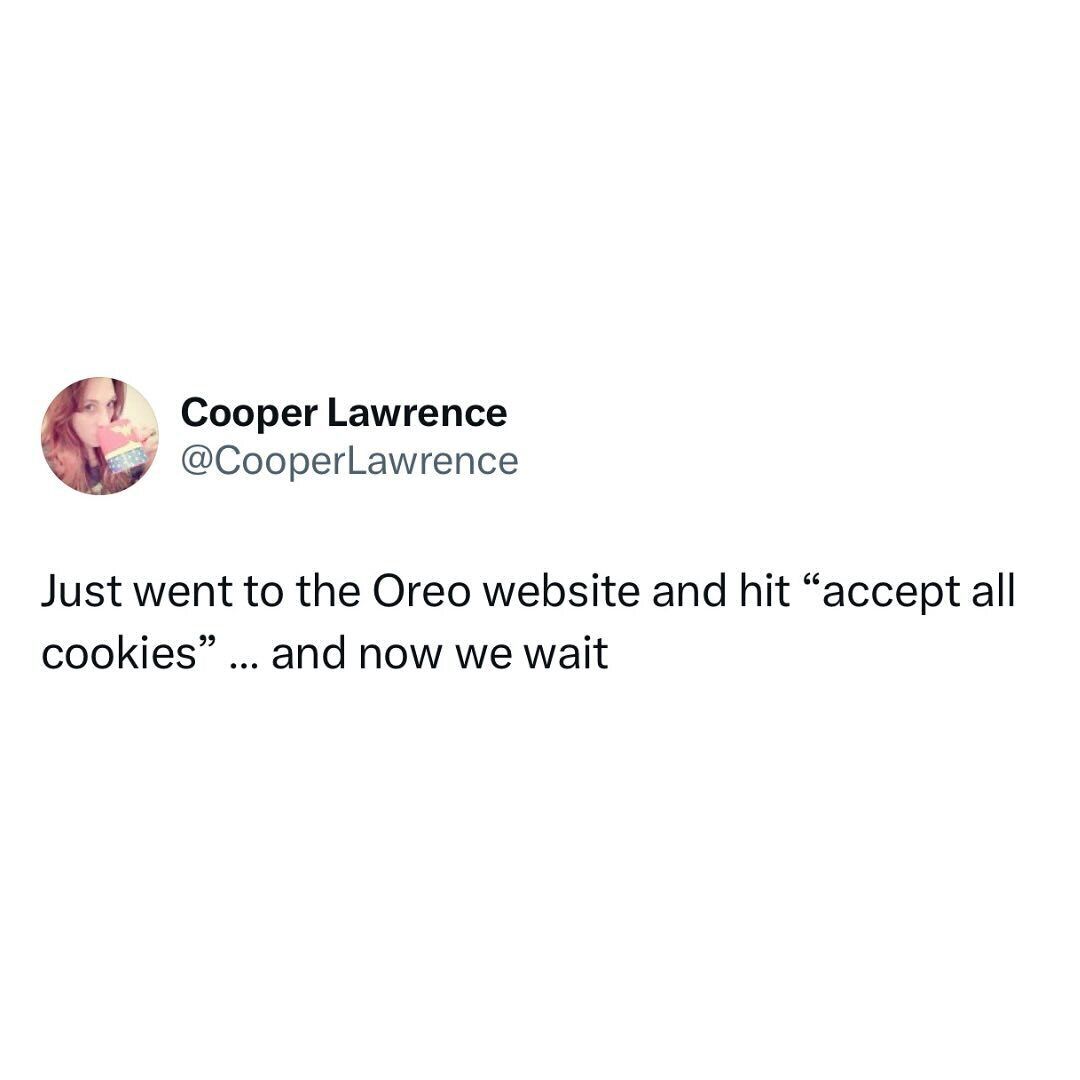Open the @CooperLawrence handle link
The image size is (1080, 1080).
[349, 461]
